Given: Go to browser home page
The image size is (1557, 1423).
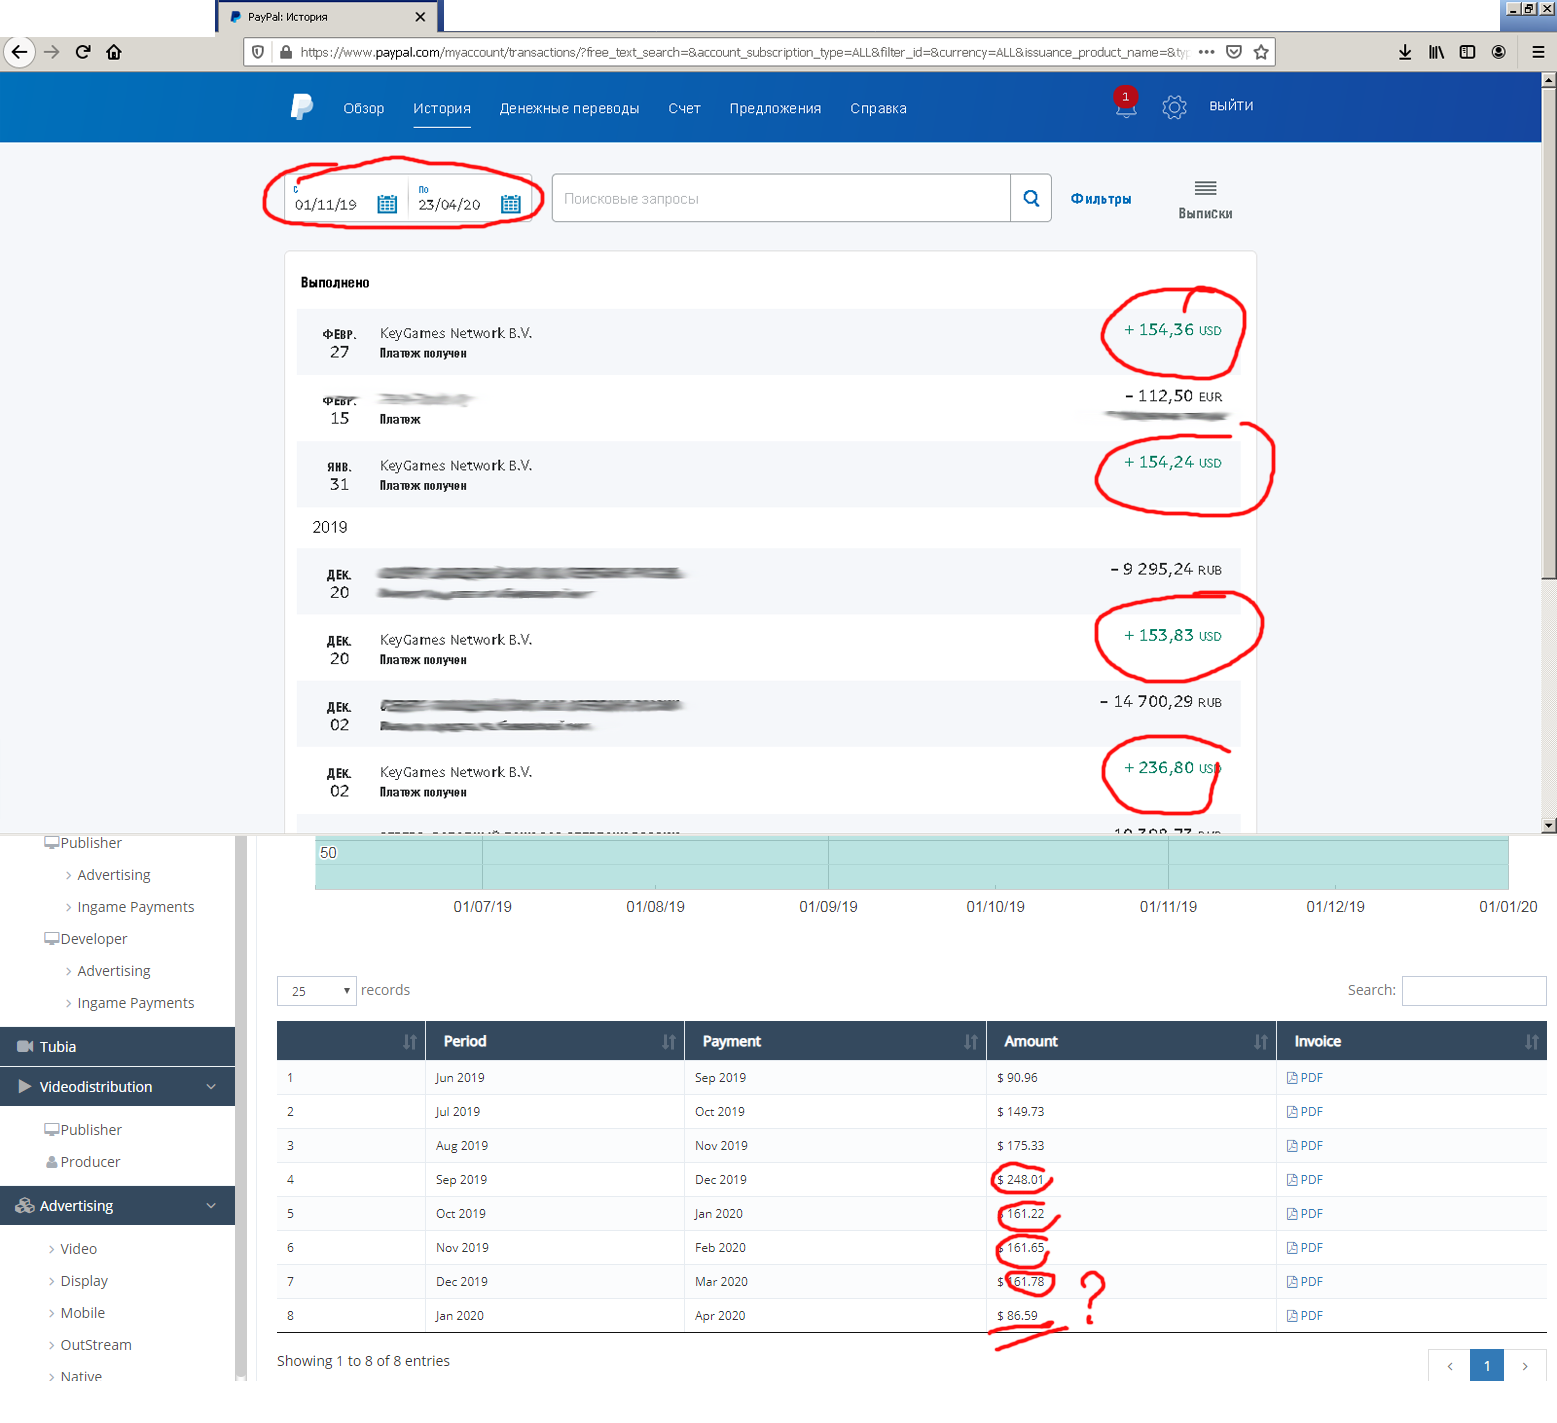Looking at the screenshot, I should point(114,52).
